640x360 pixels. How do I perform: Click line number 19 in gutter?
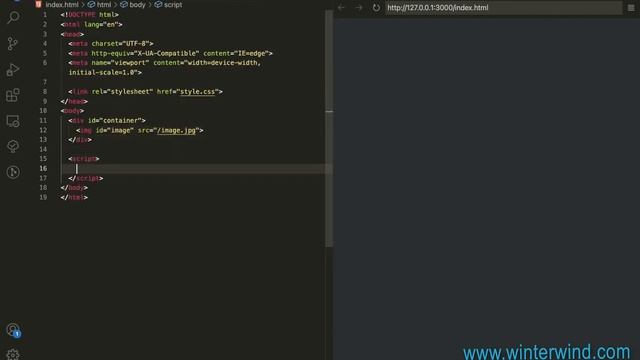pyautogui.click(x=43, y=198)
